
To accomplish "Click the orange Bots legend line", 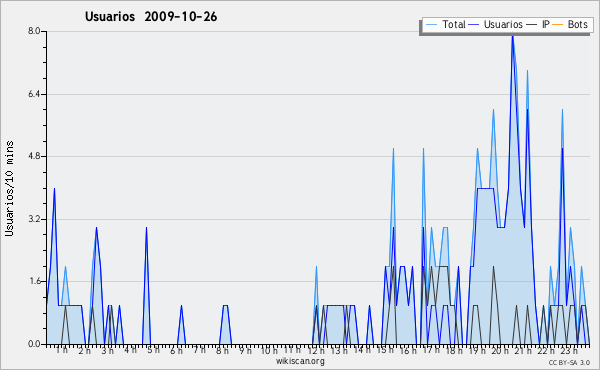I will [x=558, y=25].
